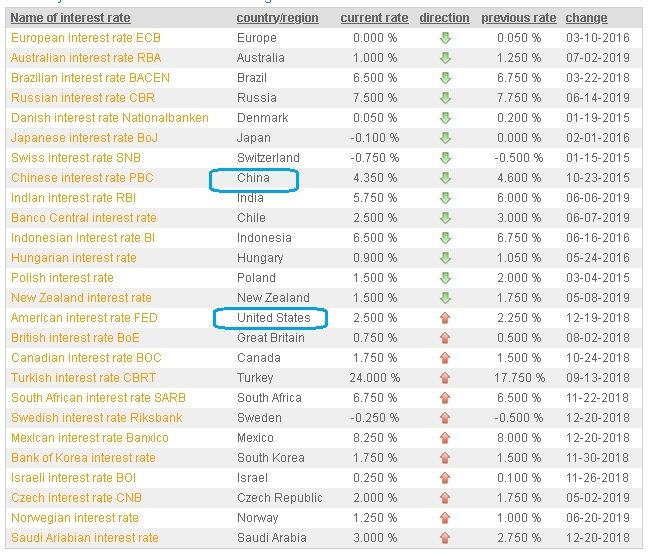Screen dimensions: 648x553
Task: Click Brazil's green down direction arrow
Action: 445,78
